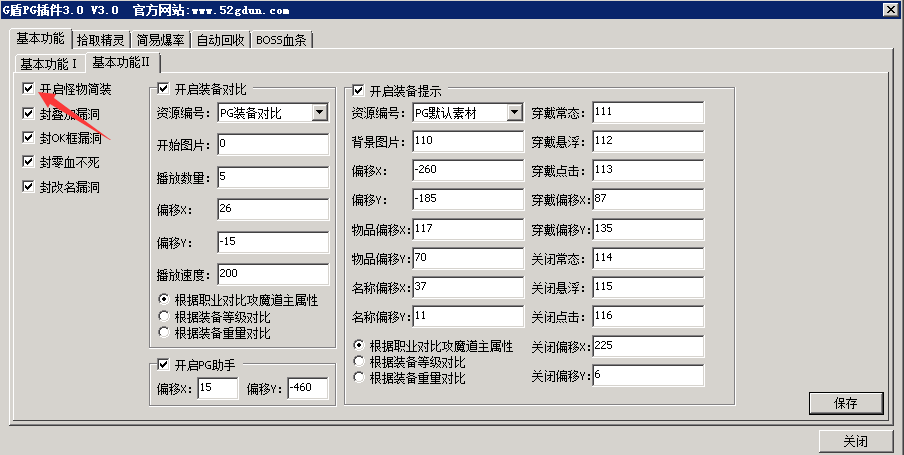
Task: Focus the 穿戴偏移Y field showing 135
Action: coord(648,230)
